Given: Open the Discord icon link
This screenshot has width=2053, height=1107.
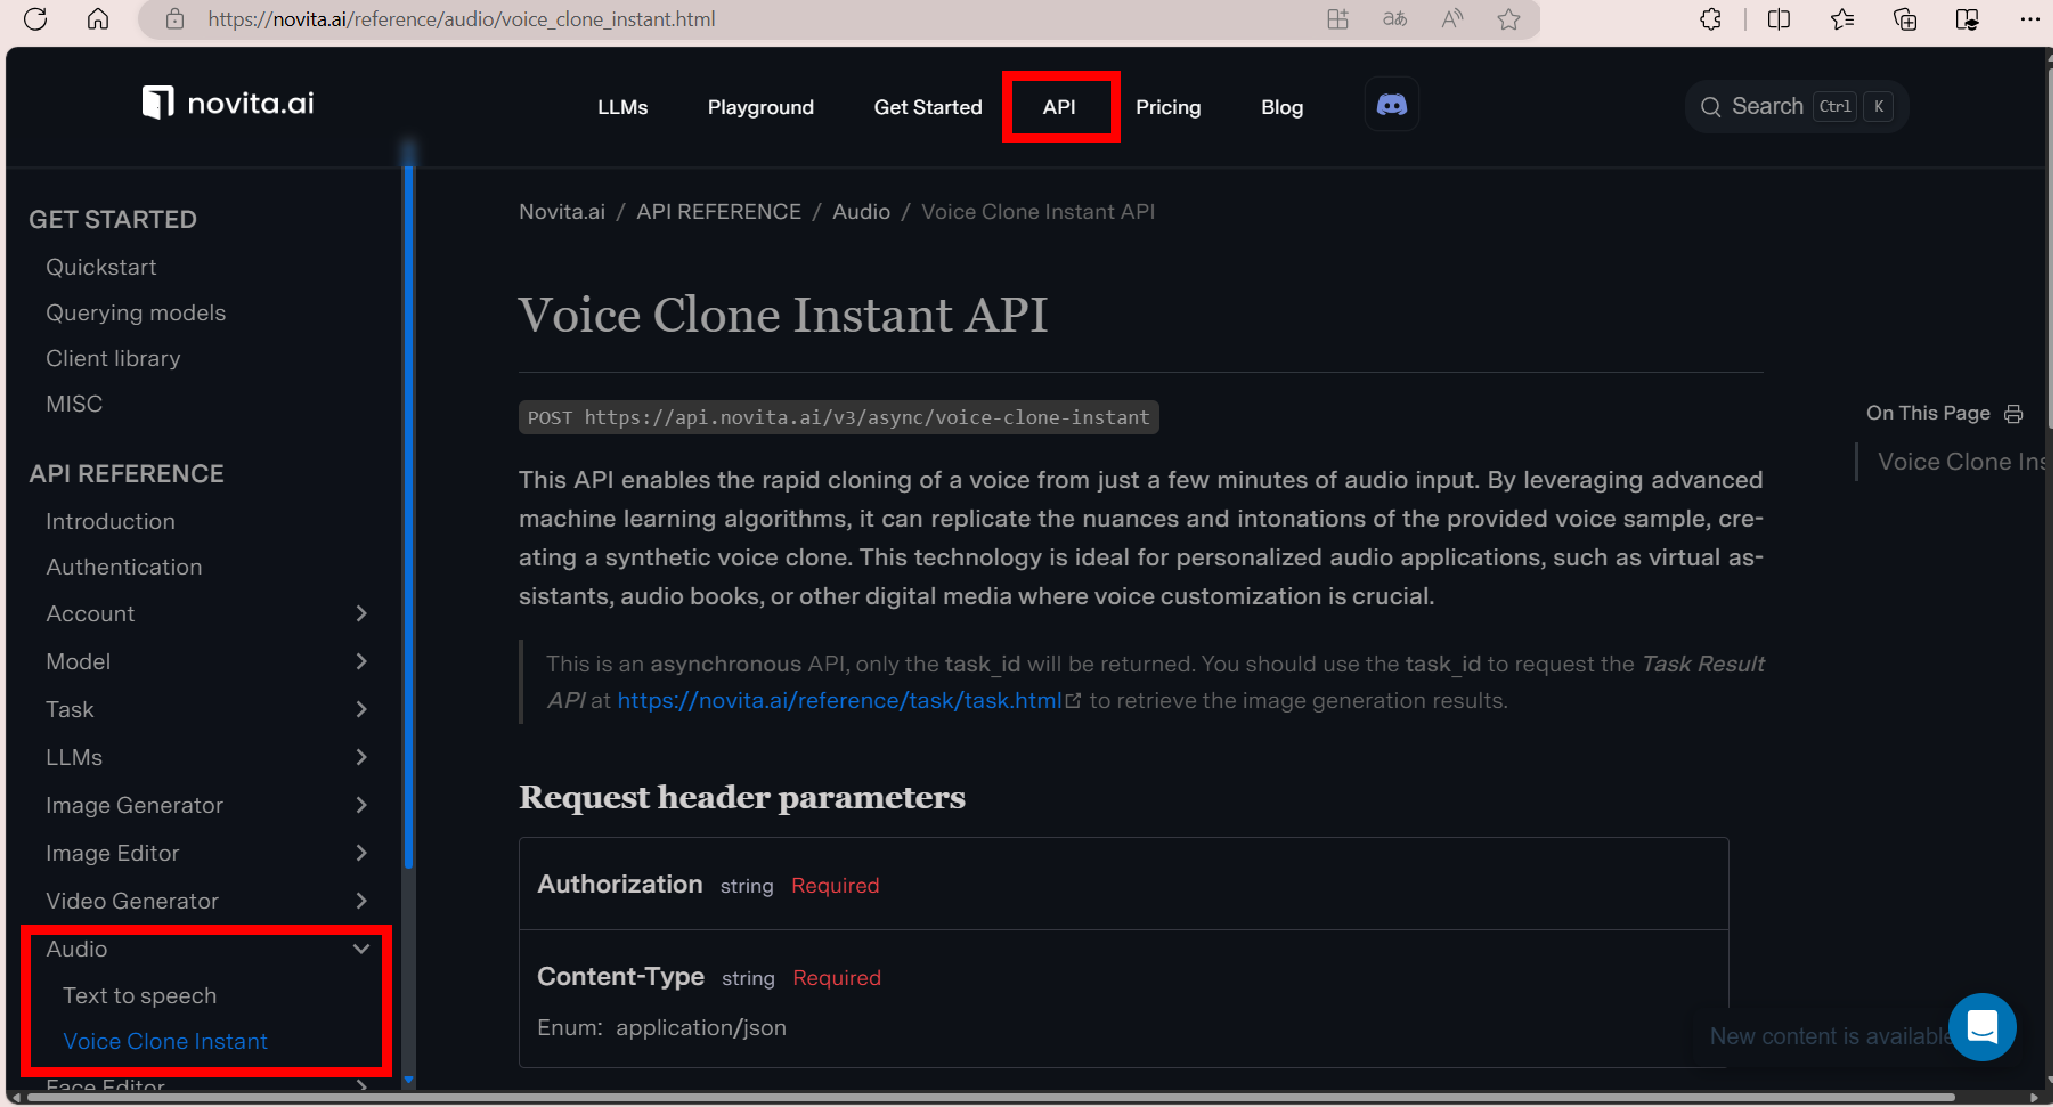Looking at the screenshot, I should (x=1391, y=105).
